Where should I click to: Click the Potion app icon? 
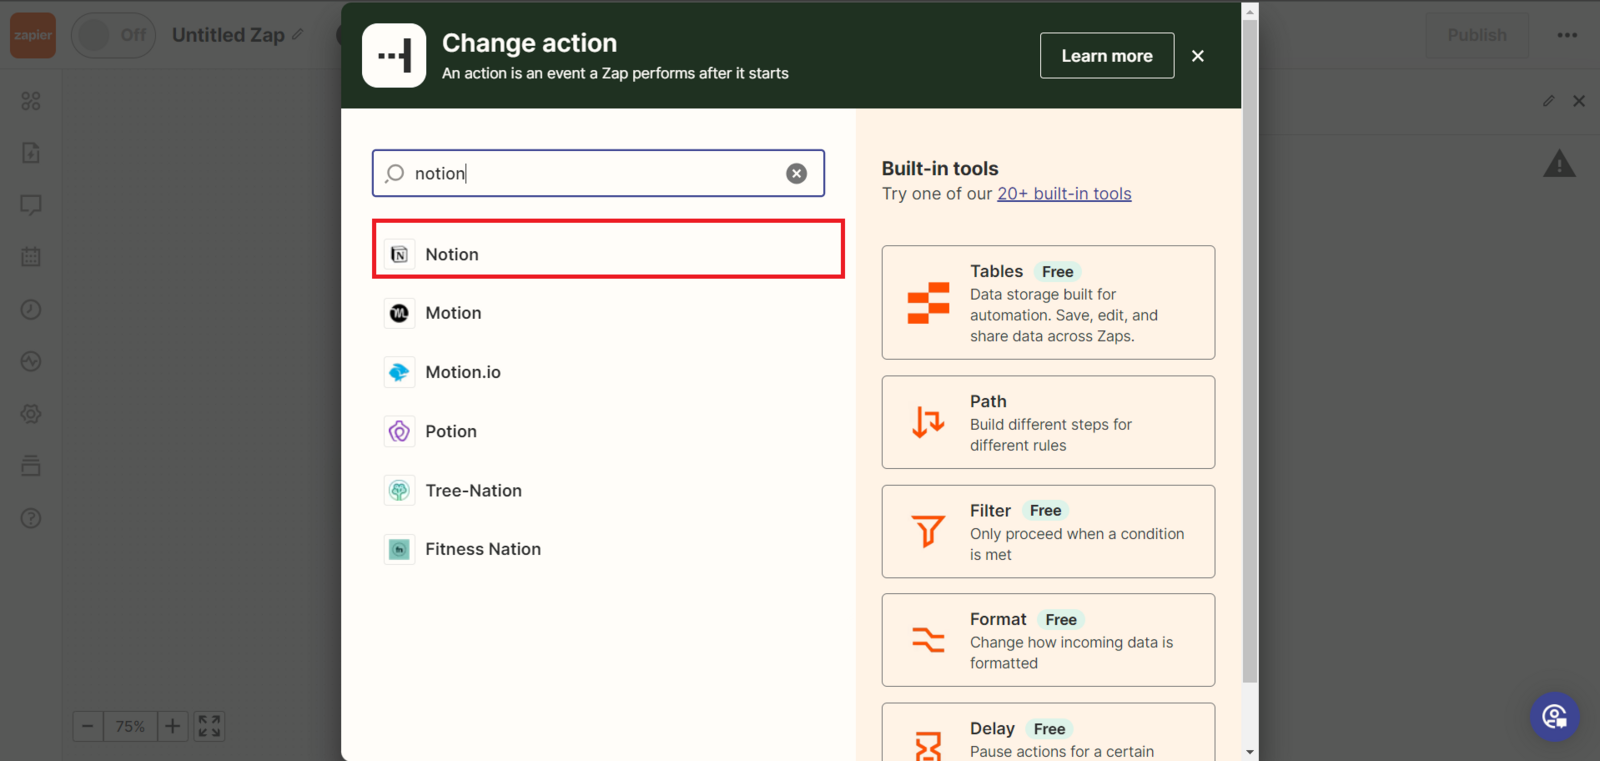click(x=399, y=431)
